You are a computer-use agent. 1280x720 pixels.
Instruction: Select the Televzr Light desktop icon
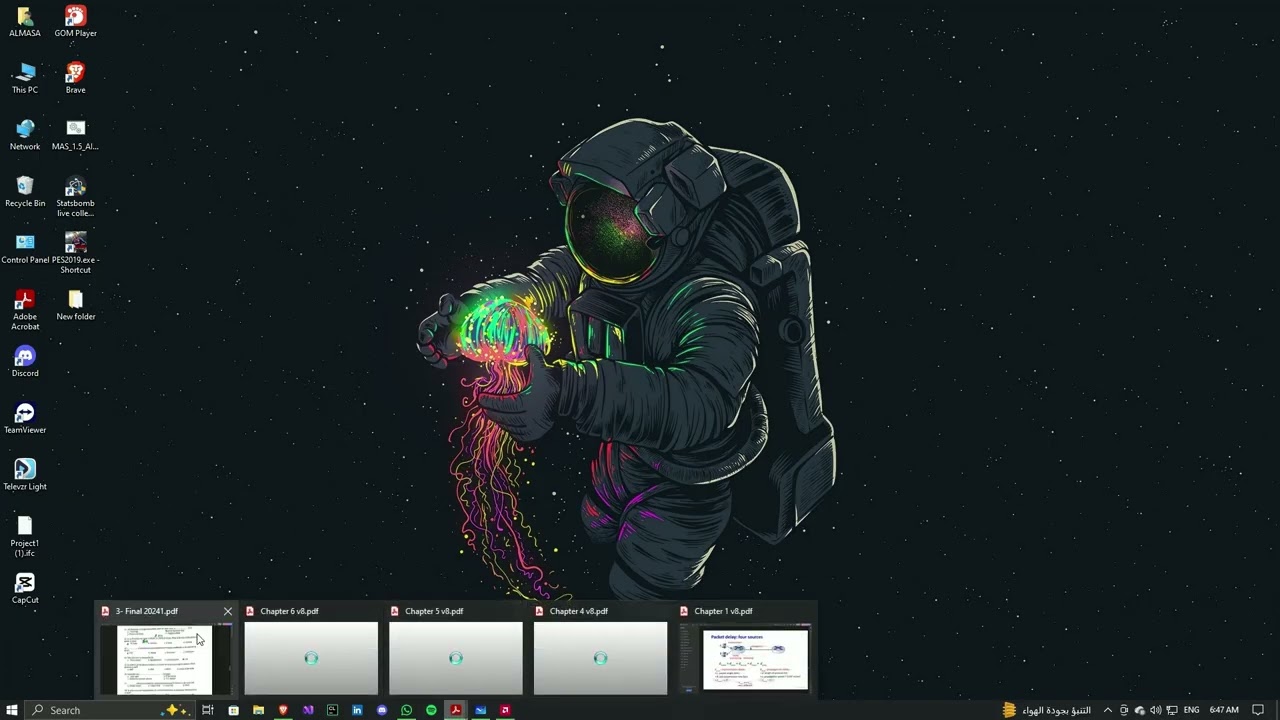point(25,476)
